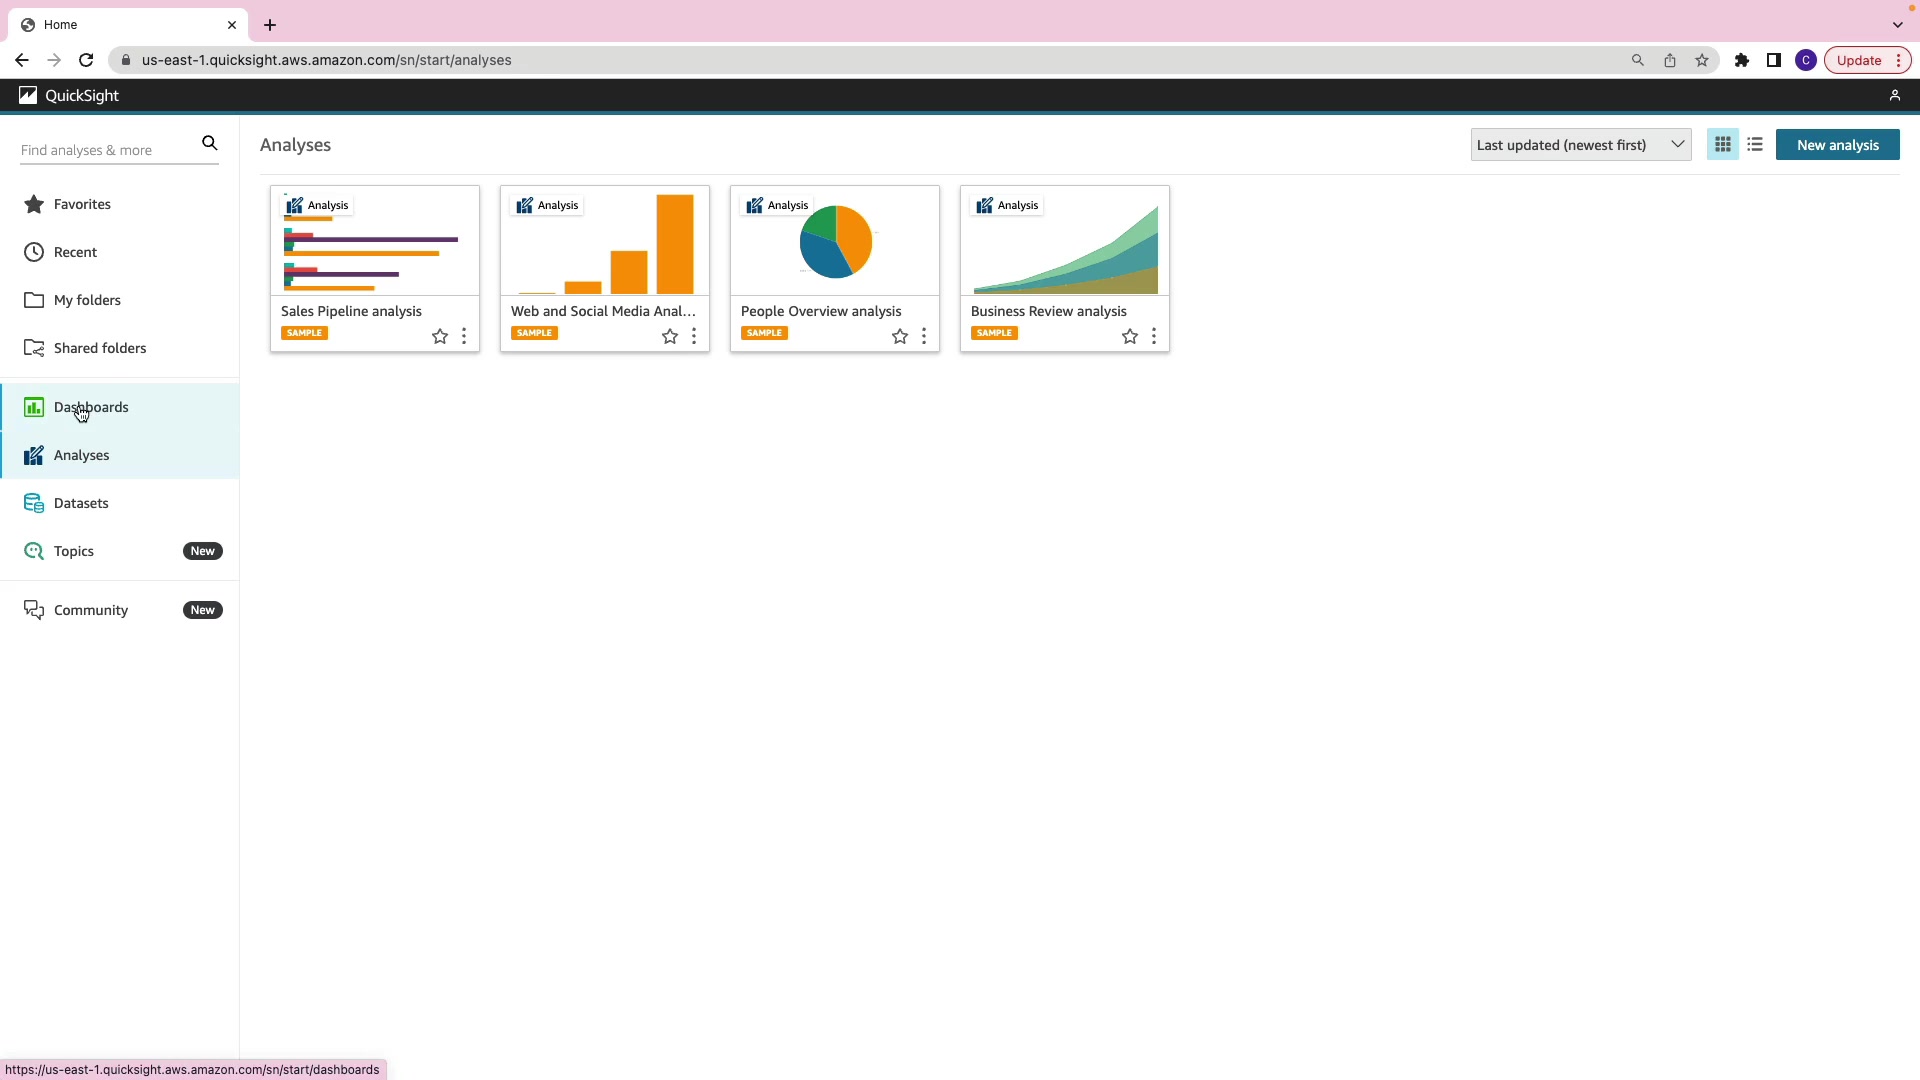
Task: Open Datasets section in sidebar
Action: coord(81,503)
